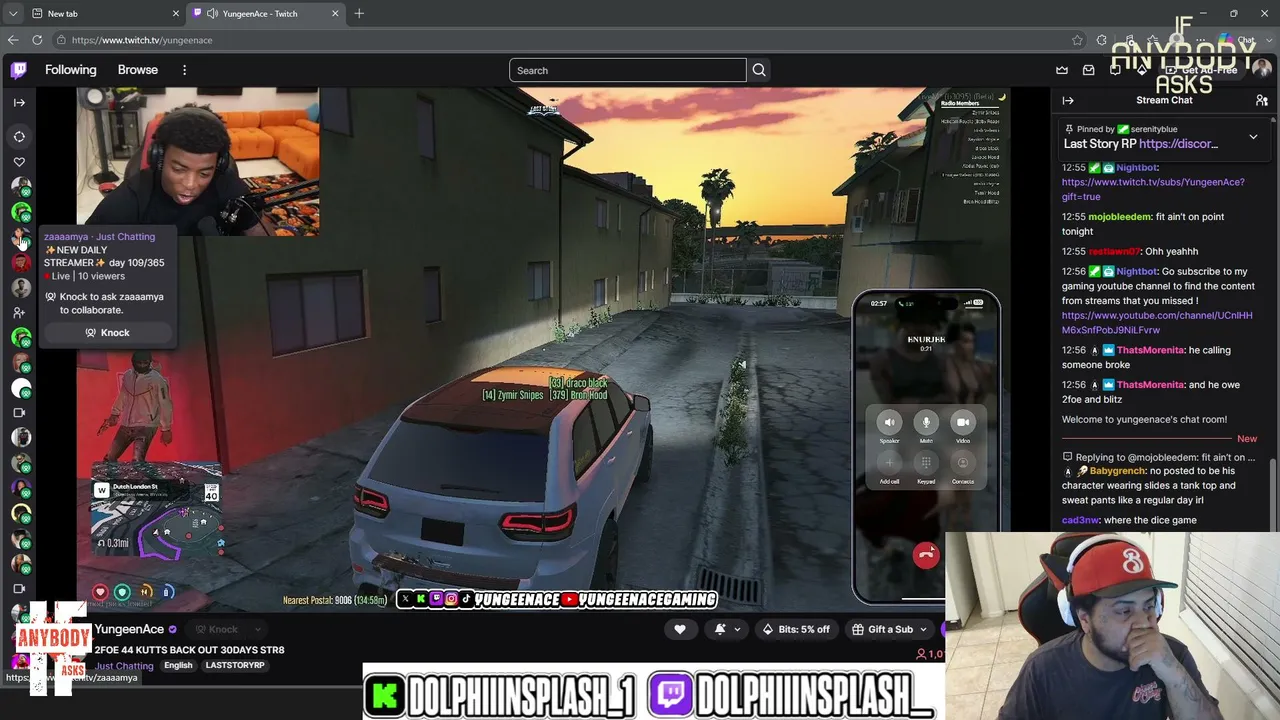Click the LASTSTORYRP tag

point(235,665)
